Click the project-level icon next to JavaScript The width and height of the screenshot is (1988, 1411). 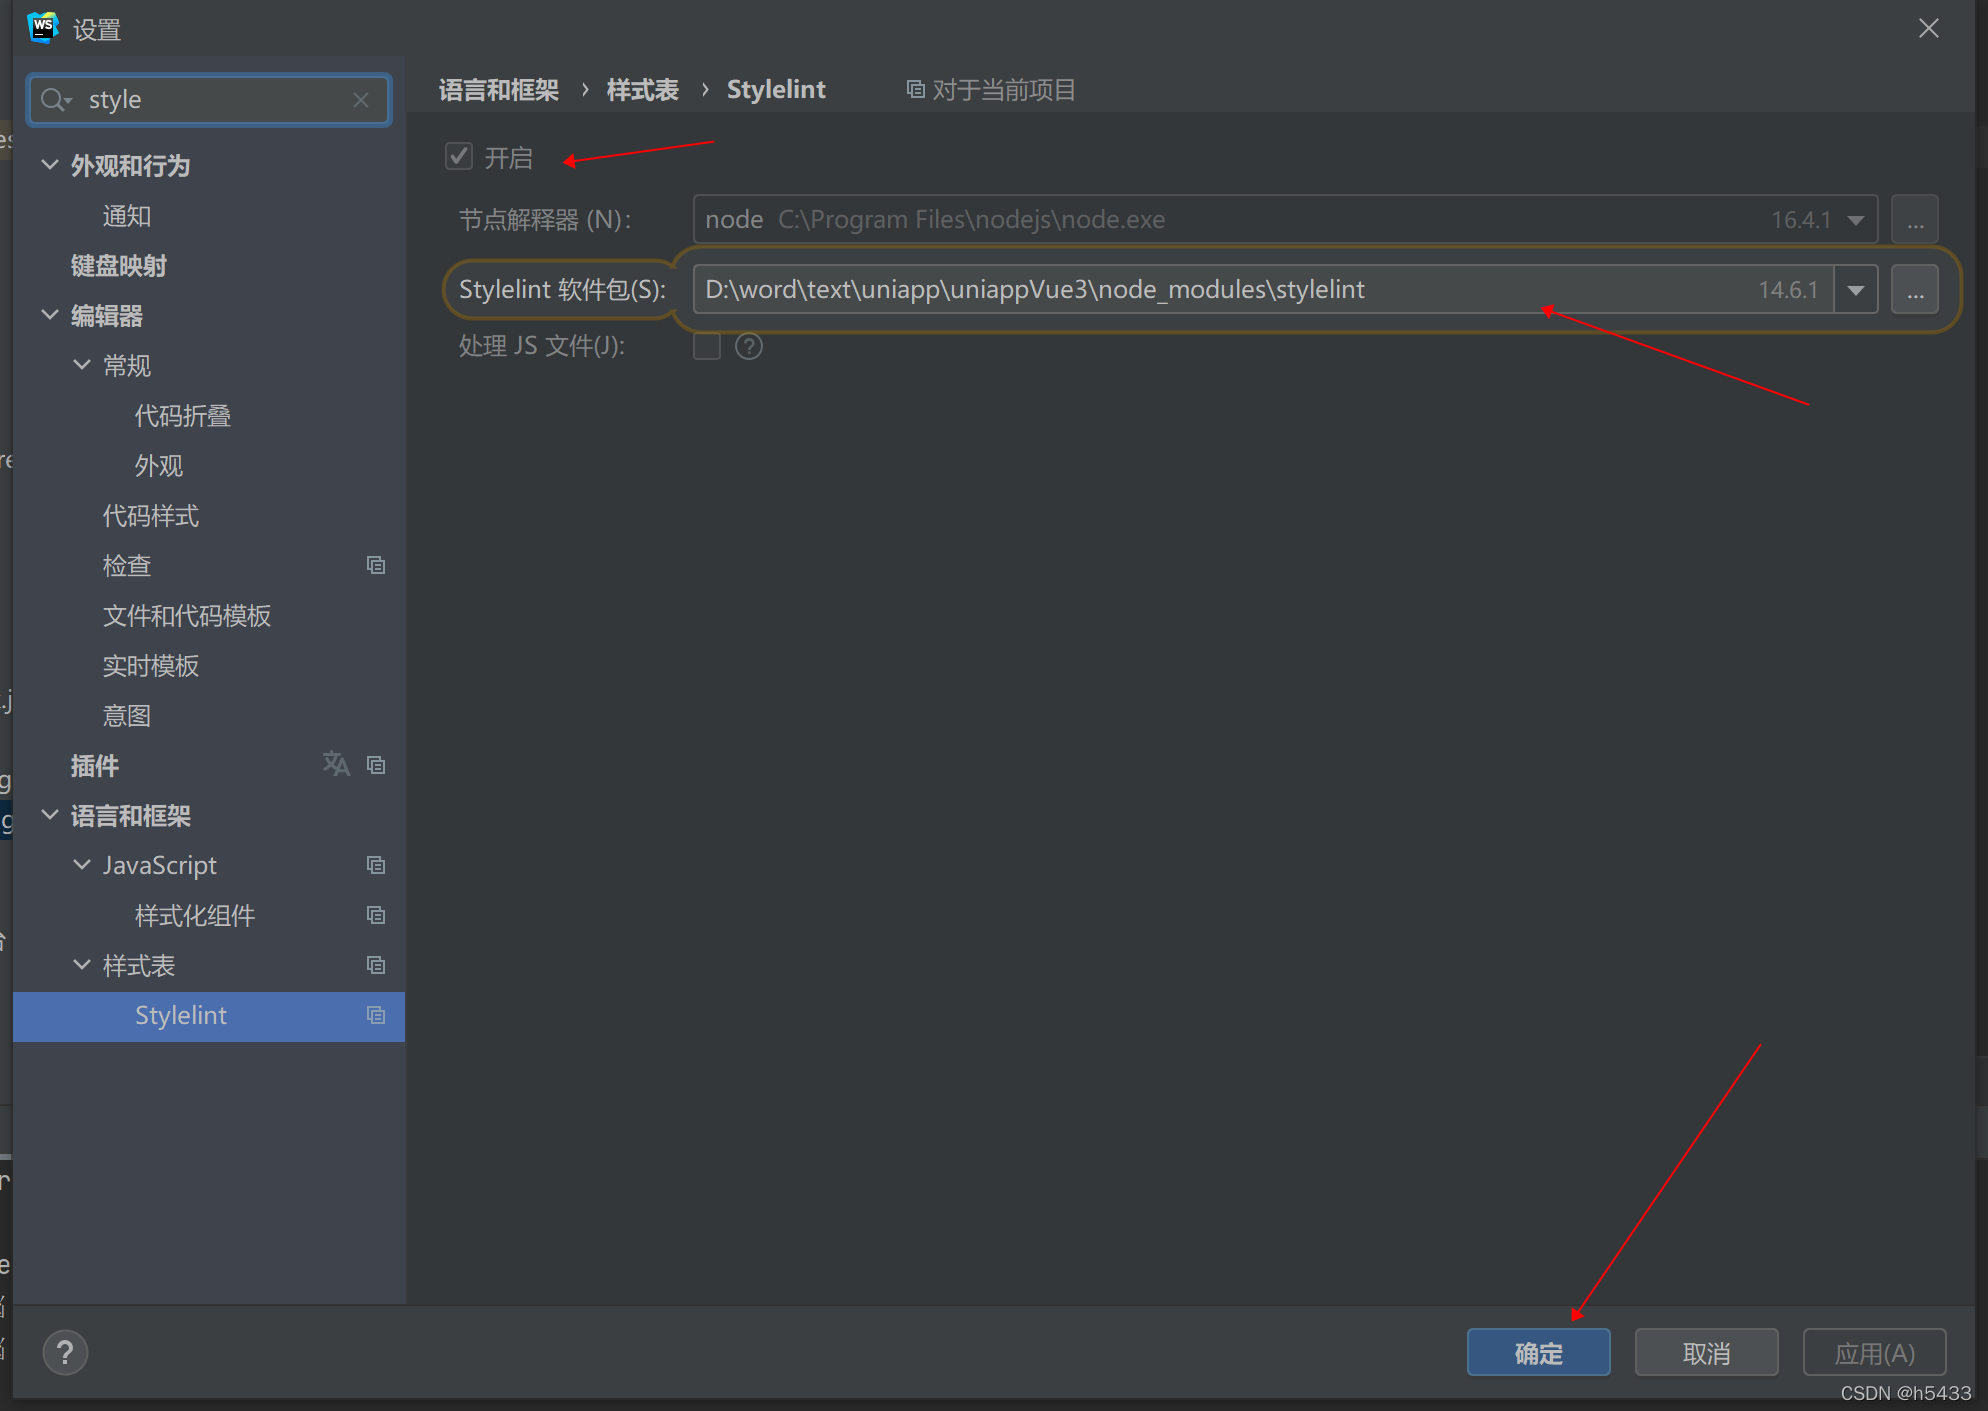point(376,866)
